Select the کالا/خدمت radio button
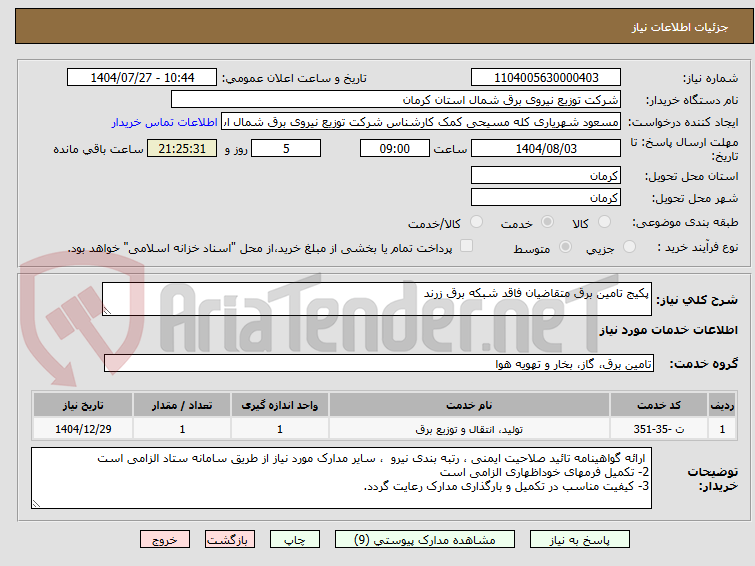Viewport: 755px width, 566px height. click(x=476, y=222)
